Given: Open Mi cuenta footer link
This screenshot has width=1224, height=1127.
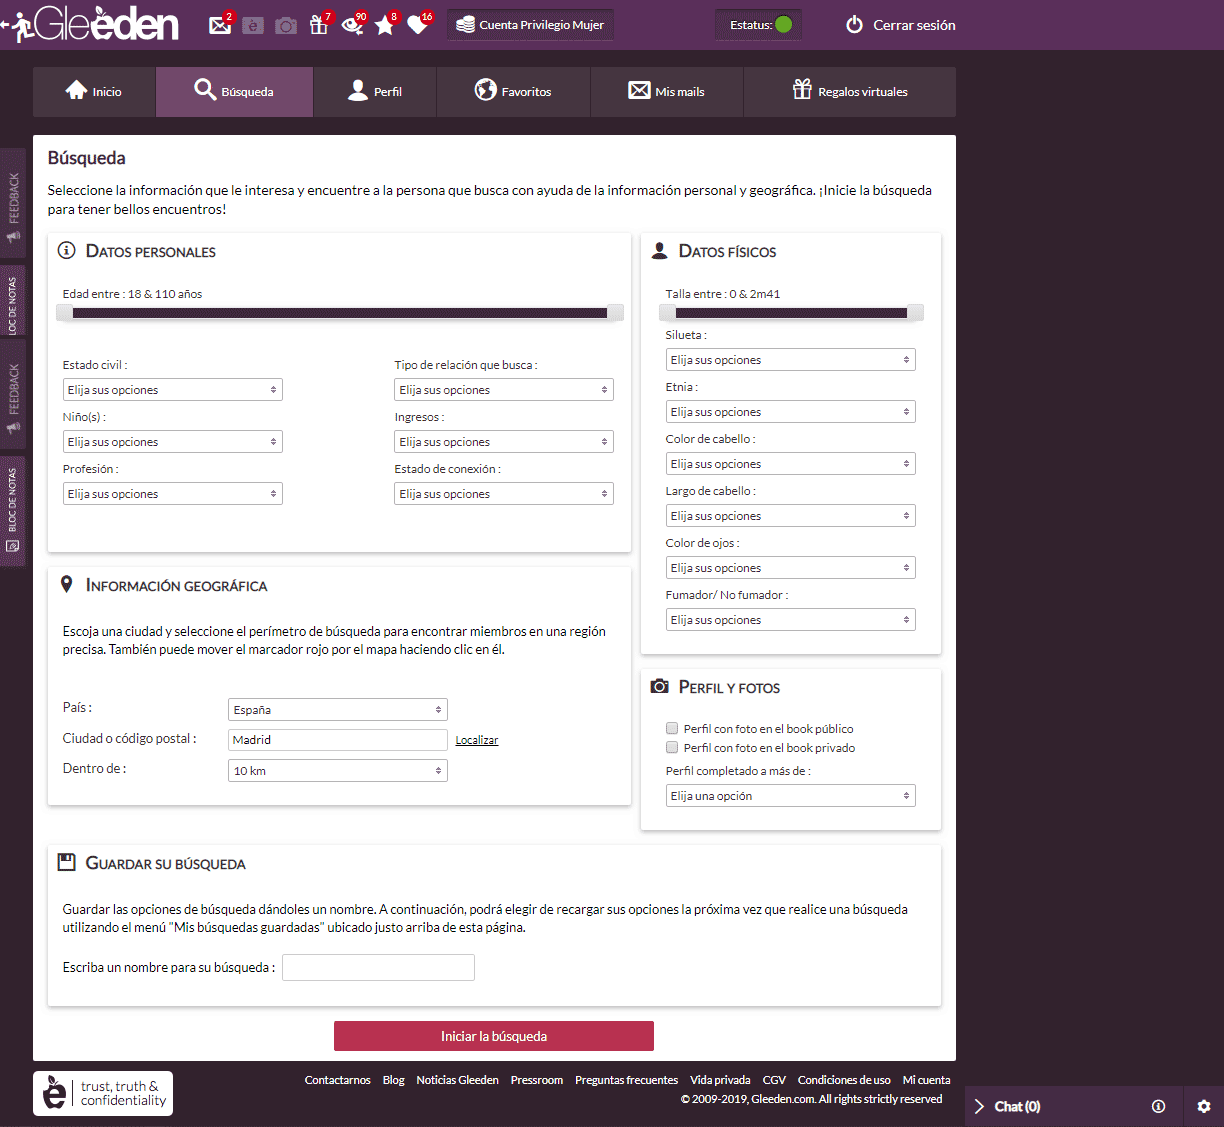Looking at the screenshot, I should click(x=927, y=1080).
